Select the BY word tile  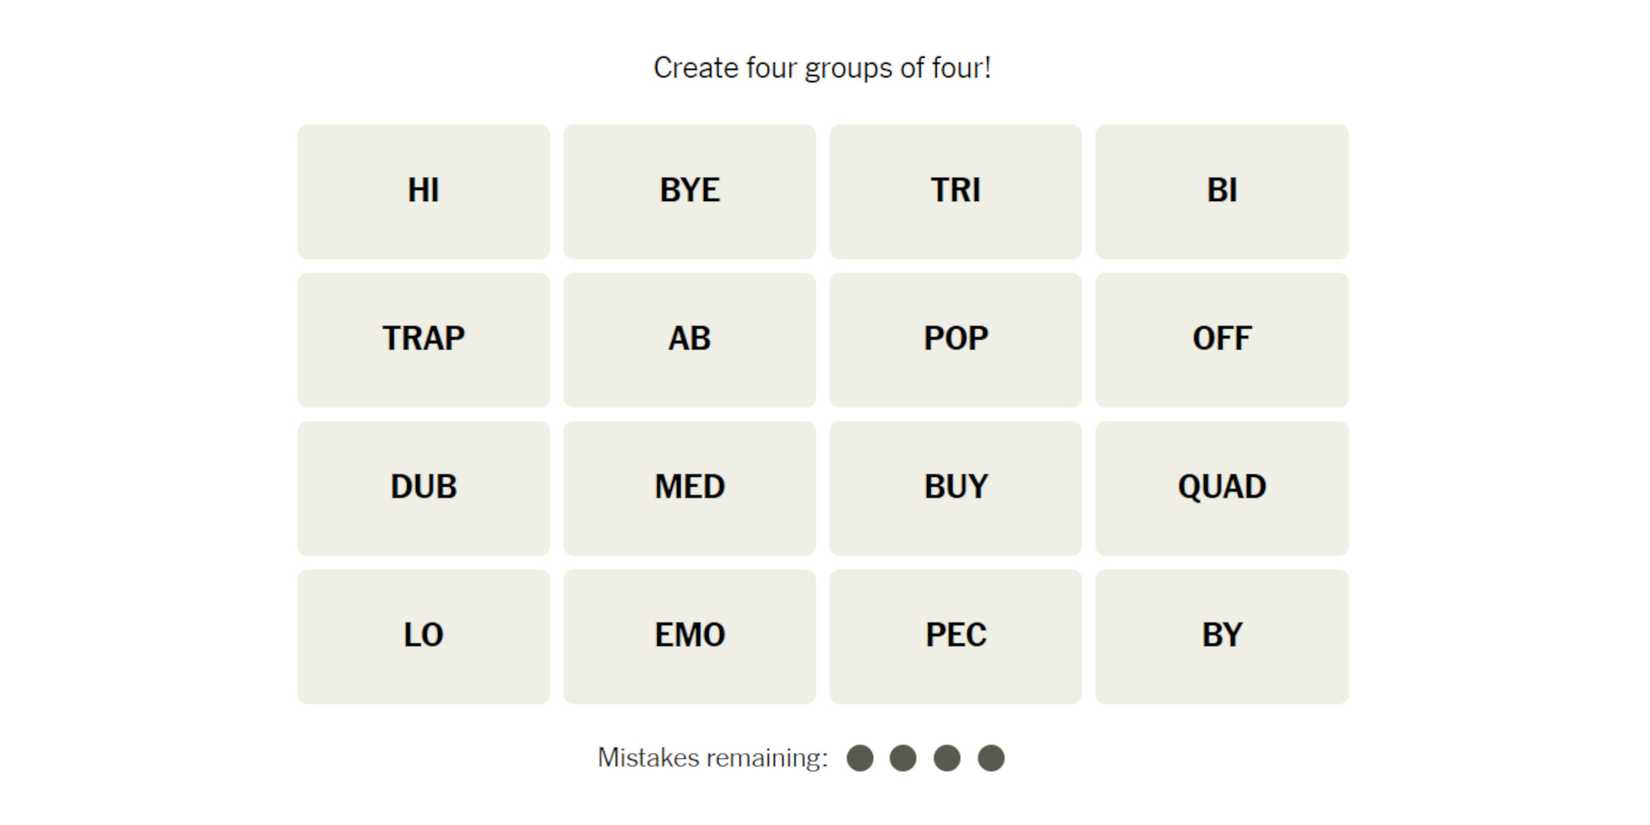coord(1221,635)
